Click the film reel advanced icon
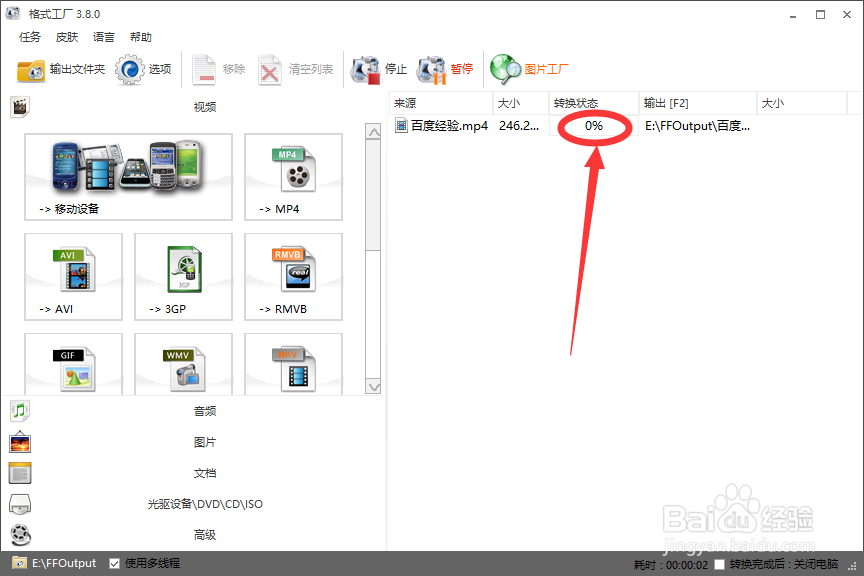864x576 pixels. [x=20, y=535]
